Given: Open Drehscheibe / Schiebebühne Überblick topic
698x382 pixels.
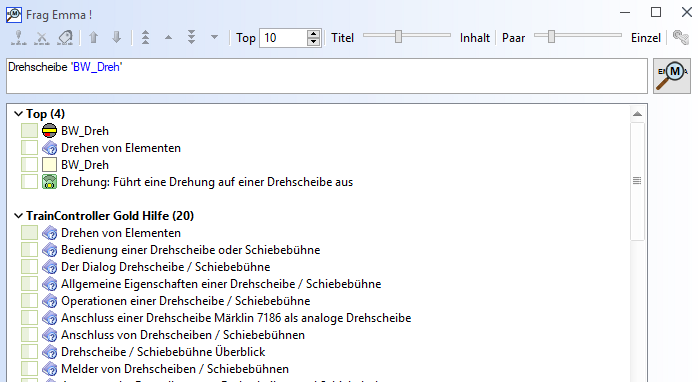Looking at the screenshot, I should (x=163, y=352).
